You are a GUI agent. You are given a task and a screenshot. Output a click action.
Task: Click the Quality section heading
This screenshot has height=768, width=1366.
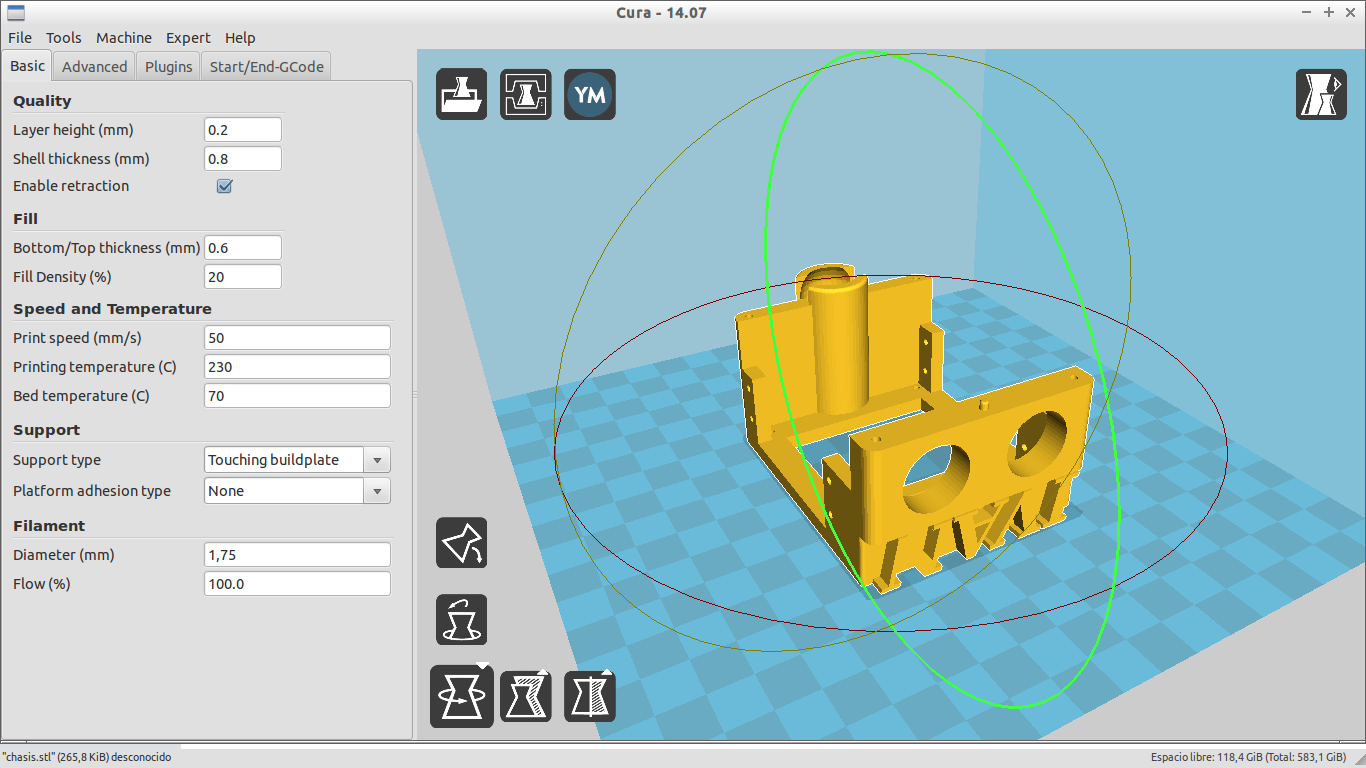point(42,101)
